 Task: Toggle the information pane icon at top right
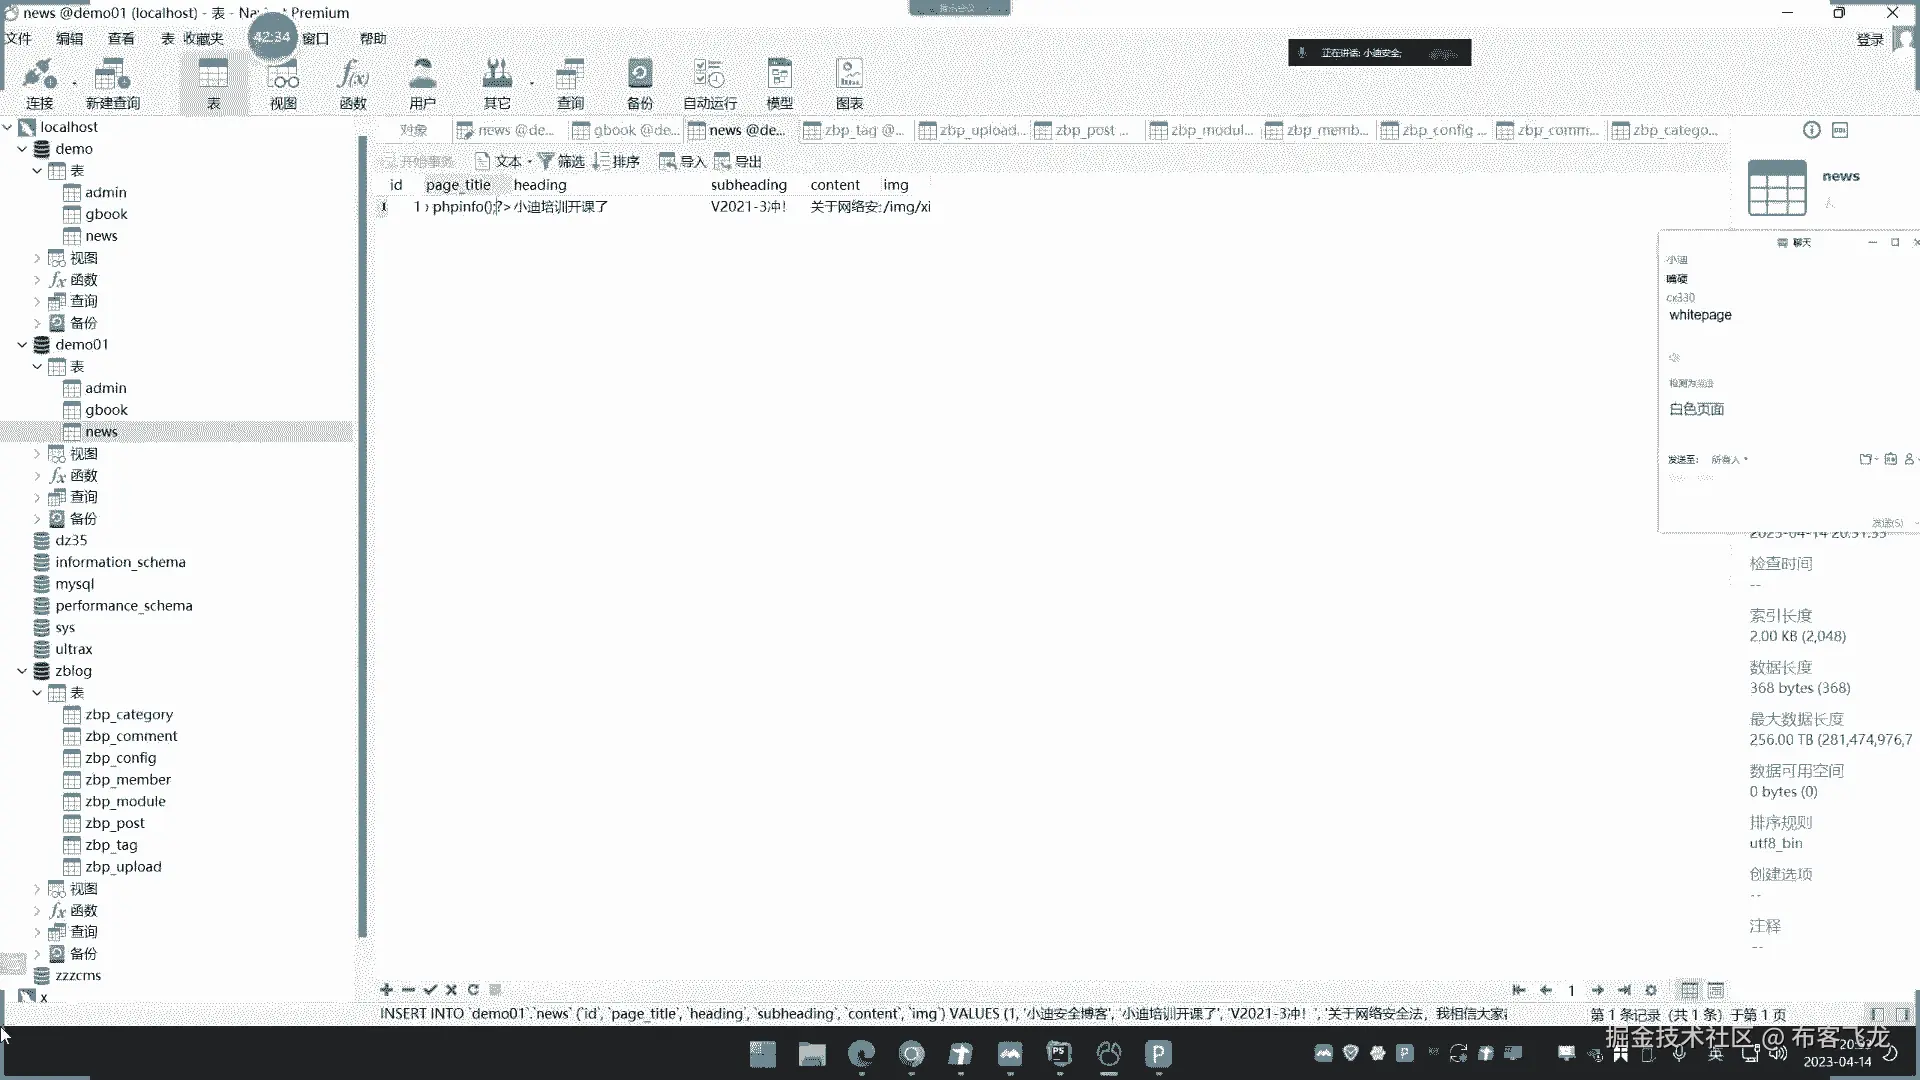click(x=1811, y=130)
